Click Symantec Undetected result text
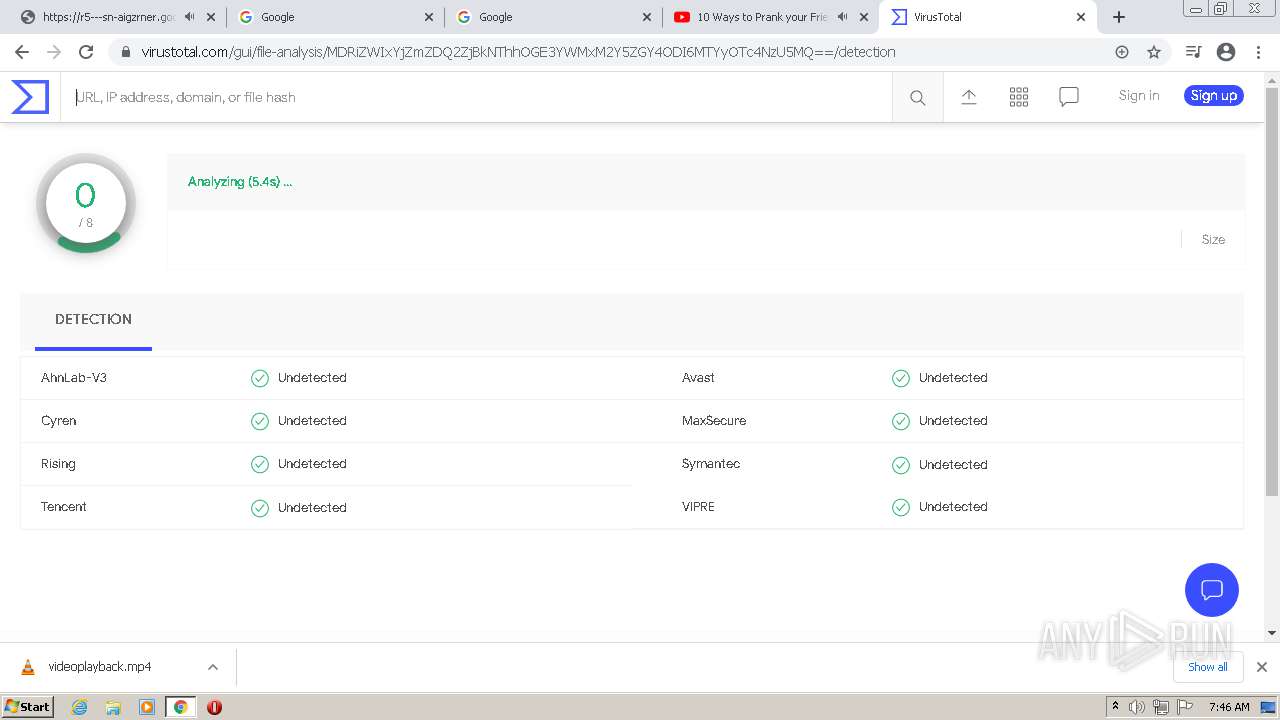Screen dimensions: 1280x720 tap(953, 465)
